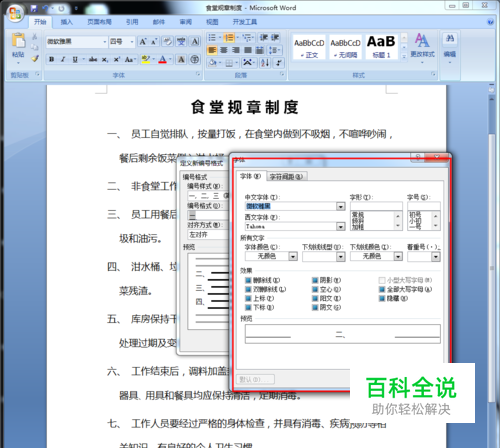Apply subscript formatting
Screen dimensions: 500x448
tap(105, 59)
